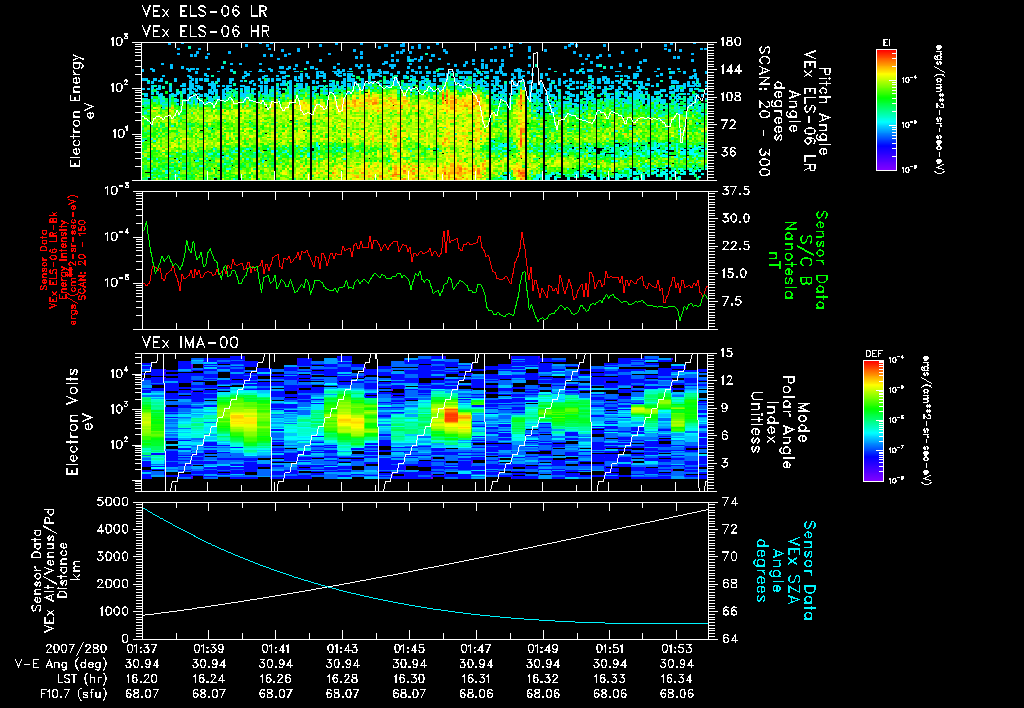Click the DEF label above the color bar
Viewport: 1024px width, 708px height.
(x=874, y=354)
